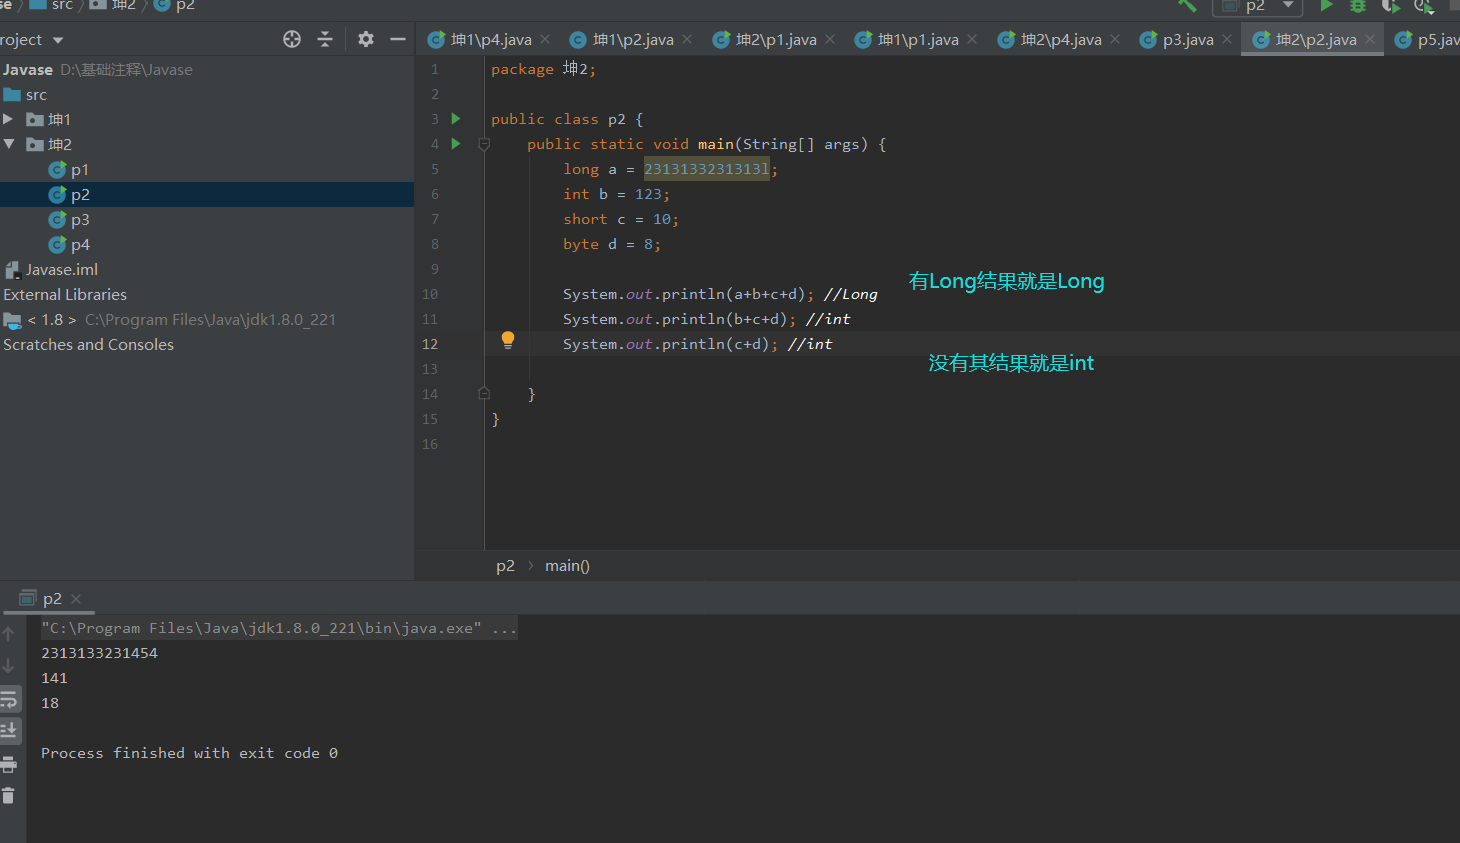The width and height of the screenshot is (1460, 843).
Task: Close the p3.java tab
Action: (1227, 39)
